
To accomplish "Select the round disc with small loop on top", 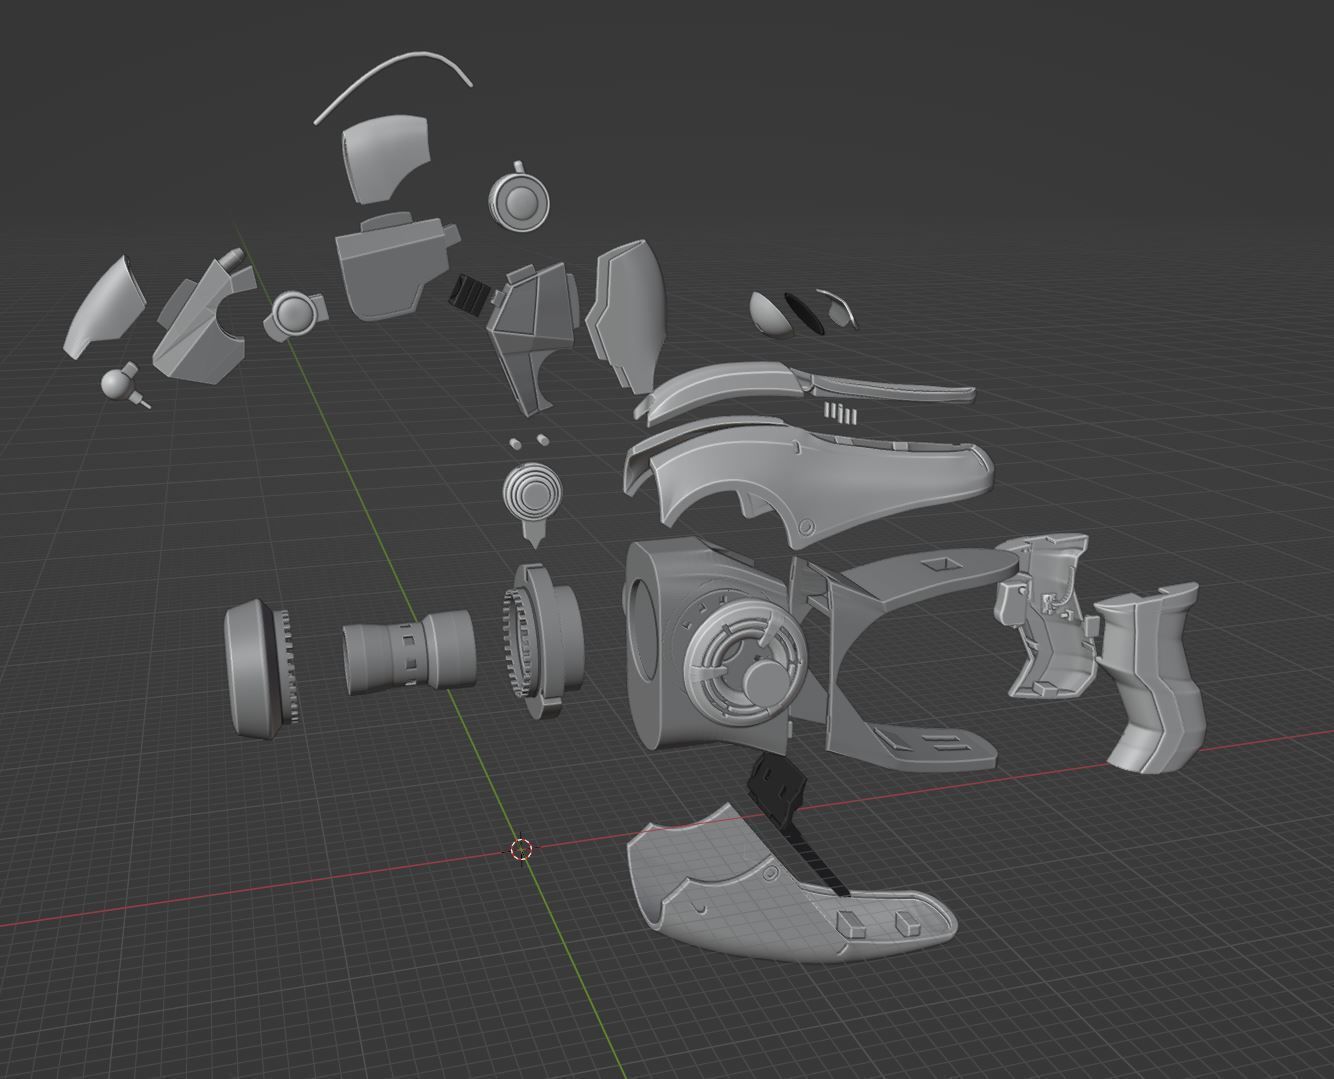I will pyautogui.click(x=520, y=198).
